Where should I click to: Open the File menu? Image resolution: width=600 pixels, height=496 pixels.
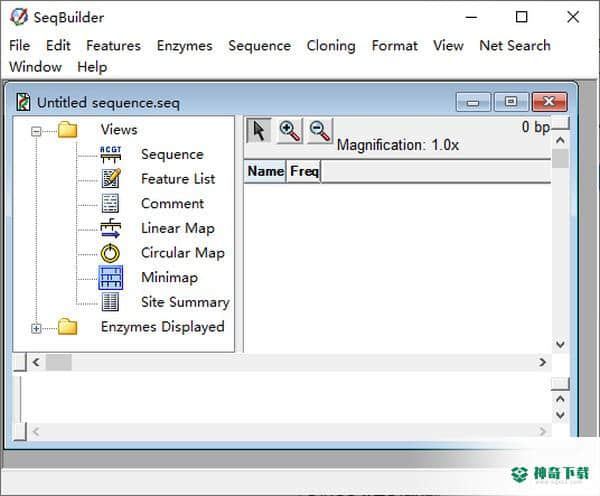pyautogui.click(x=20, y=46)
